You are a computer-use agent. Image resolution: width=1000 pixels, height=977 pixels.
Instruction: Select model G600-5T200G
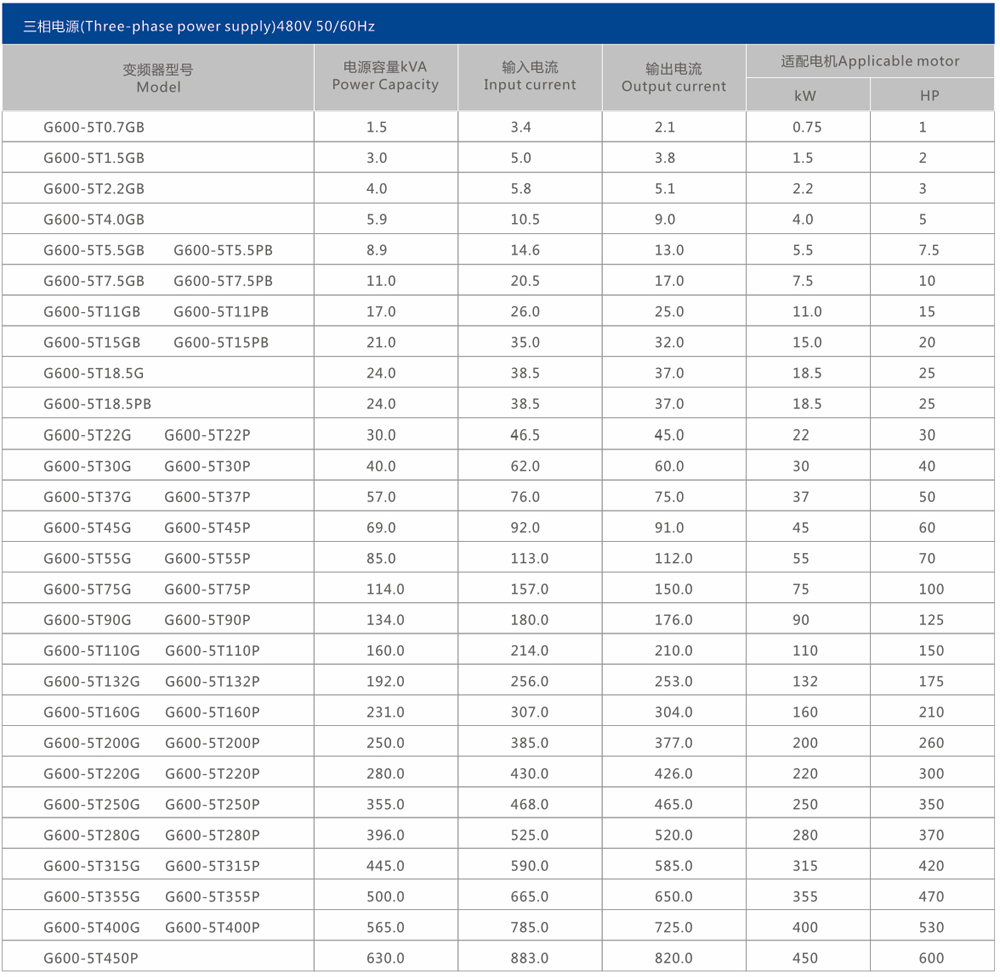(91, 743)
